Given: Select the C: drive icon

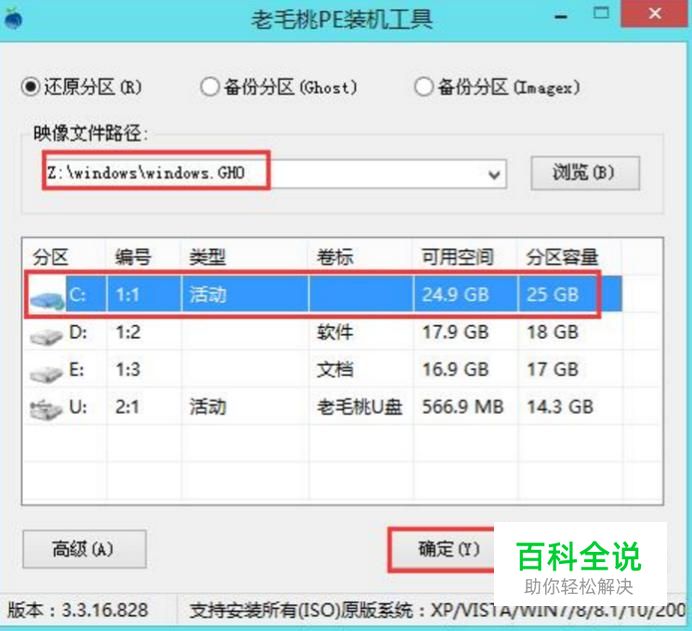Looking at the screenshot, I should 47,301.
